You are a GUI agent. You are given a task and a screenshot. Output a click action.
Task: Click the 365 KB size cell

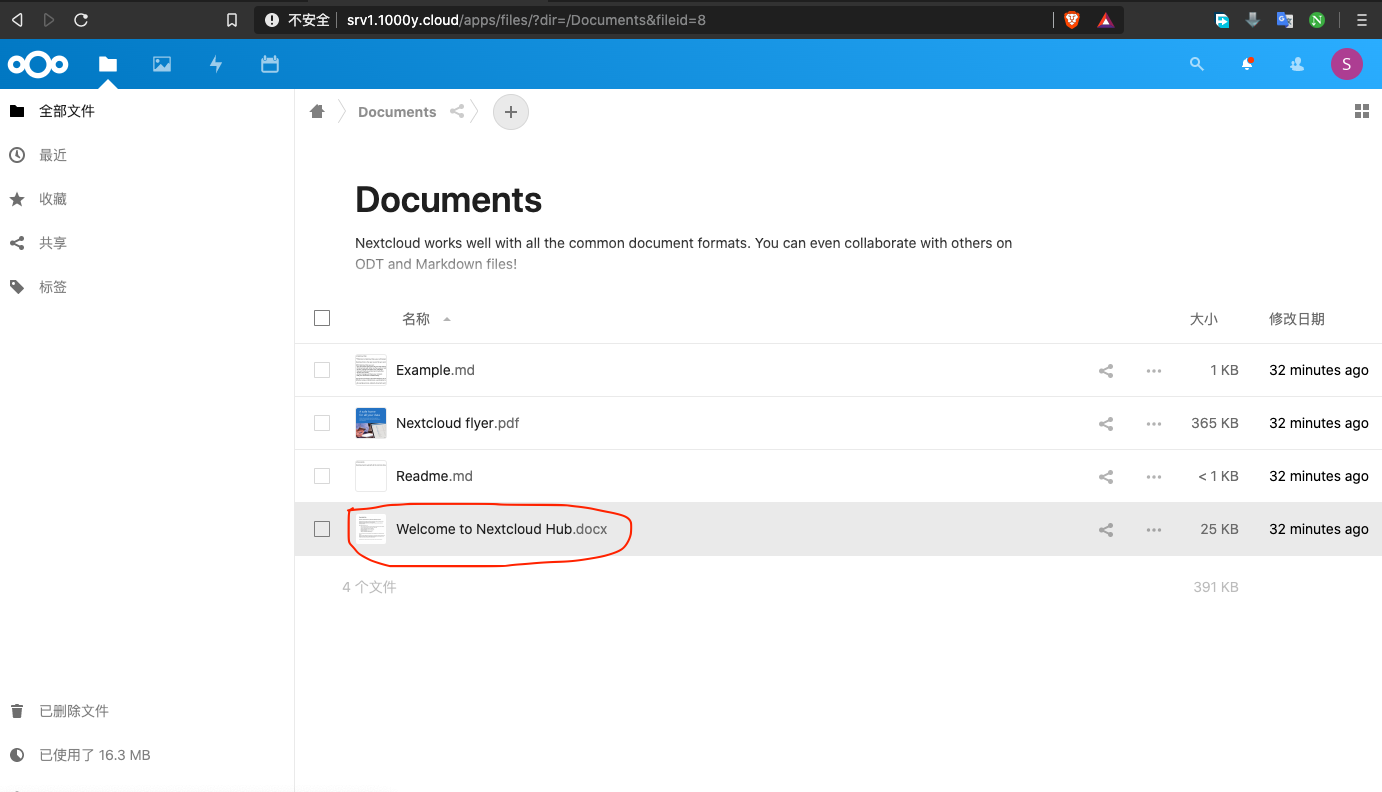click(x=1215, y=423)
